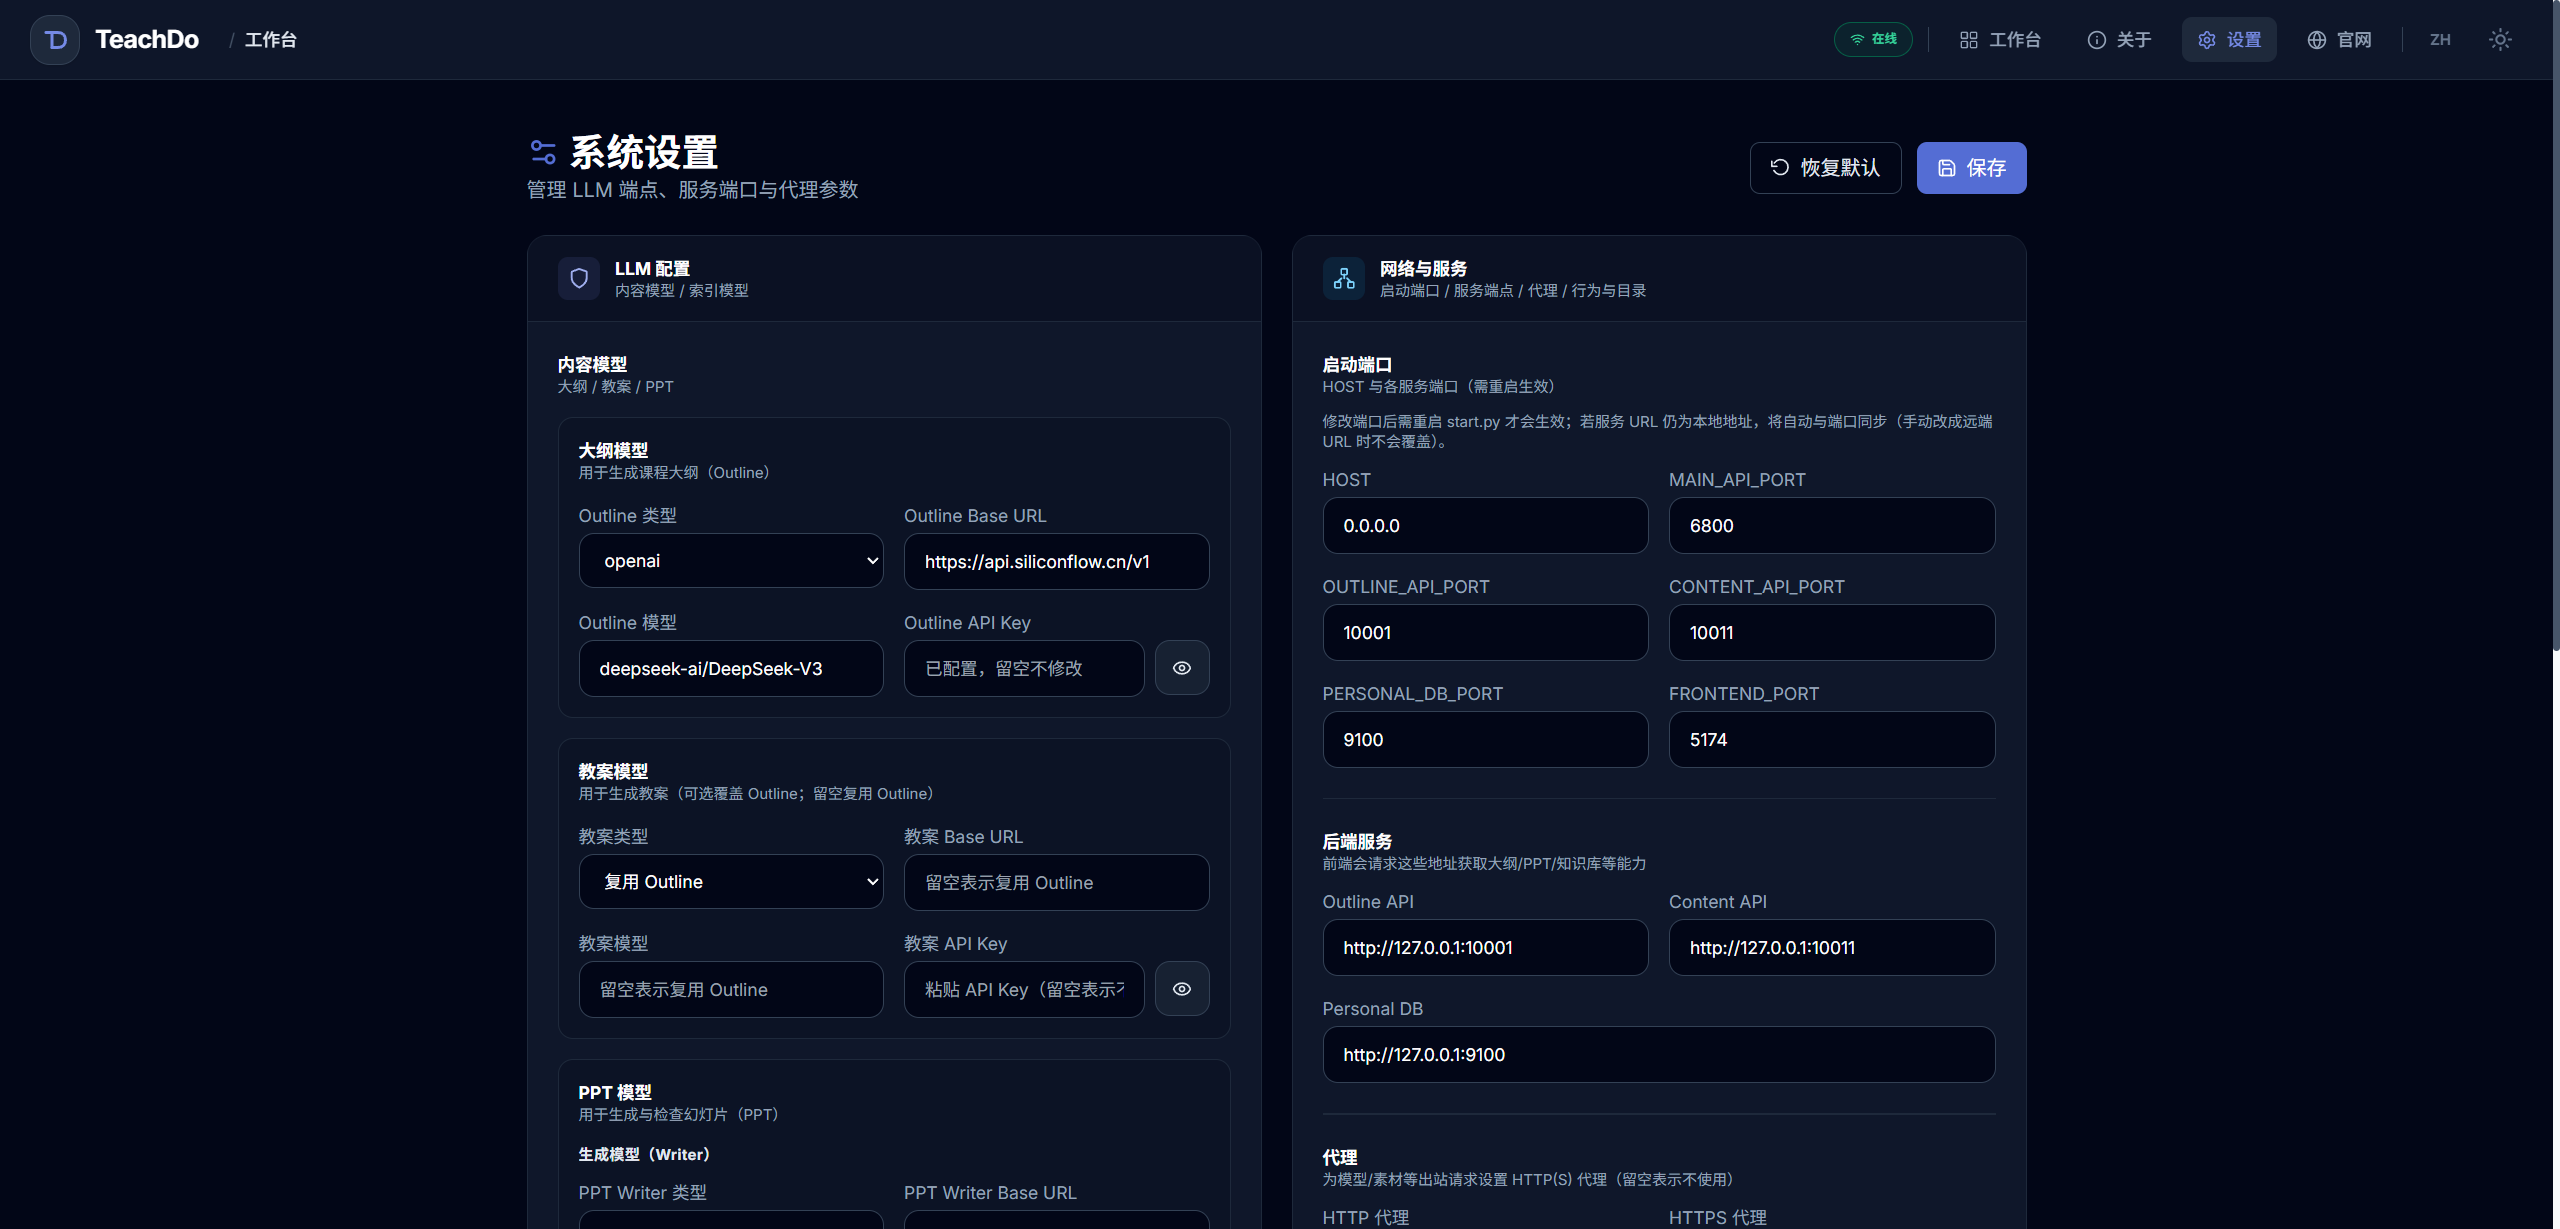
Task: Click the TeachDo logo icon
Action: (54, 39)
